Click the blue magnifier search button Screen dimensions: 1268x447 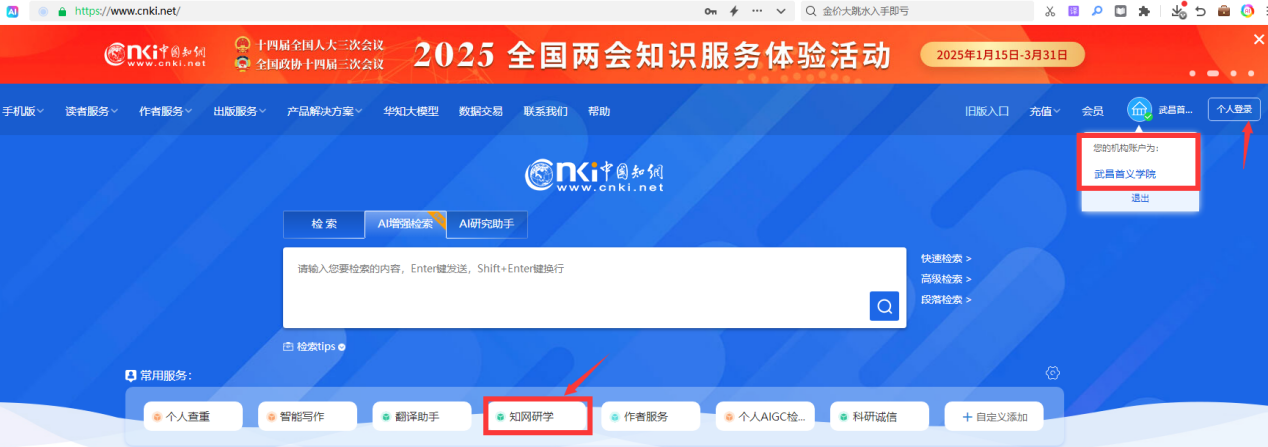(x=884, y=306)
